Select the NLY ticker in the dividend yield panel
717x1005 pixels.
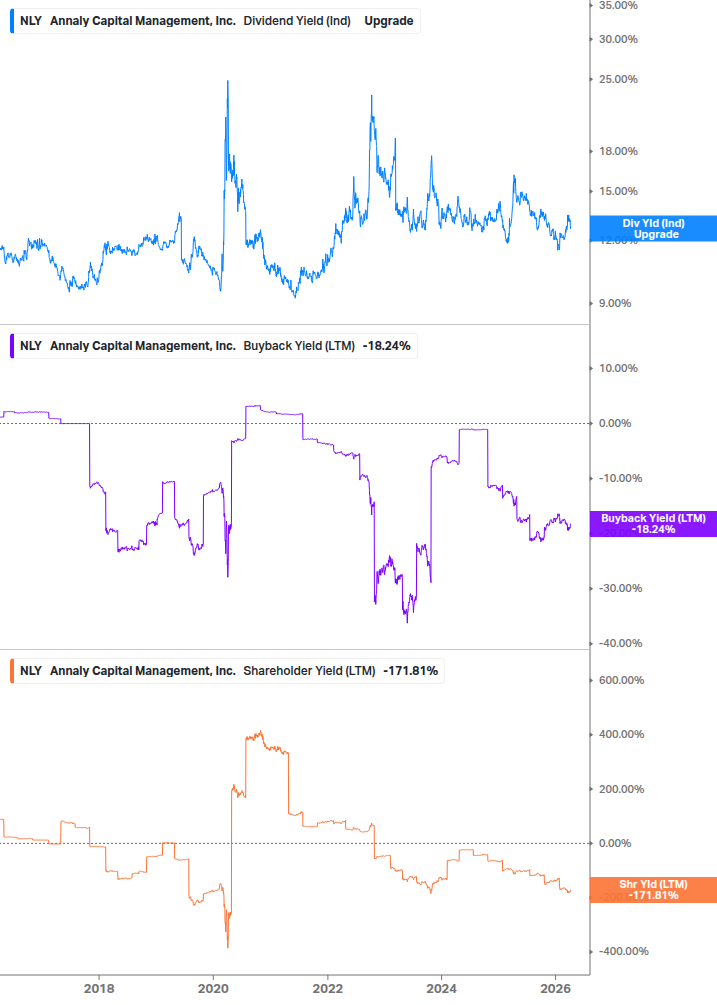pyautogui.click(x=30, y=20)
